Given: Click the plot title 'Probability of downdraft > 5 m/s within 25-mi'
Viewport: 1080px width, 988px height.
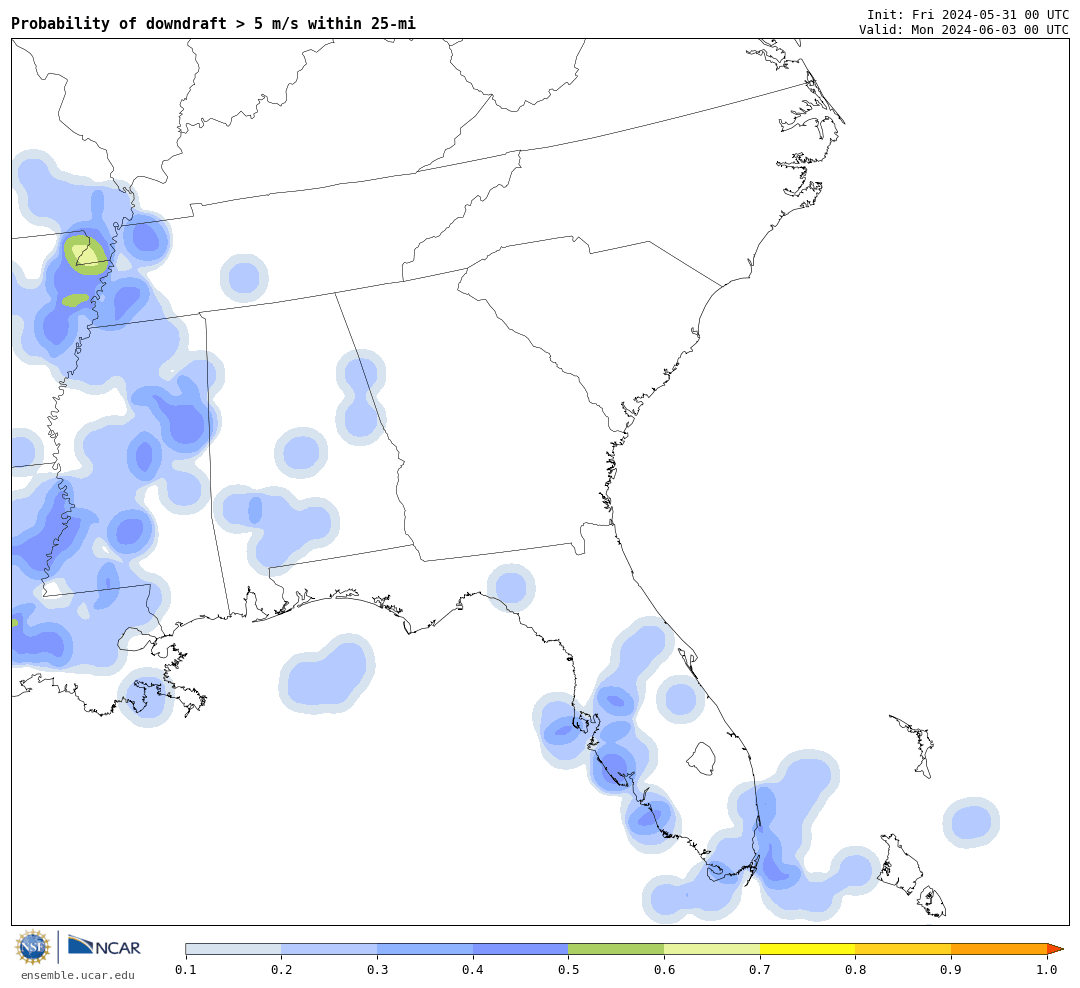Looking at the screenshot, I should 214,23.
